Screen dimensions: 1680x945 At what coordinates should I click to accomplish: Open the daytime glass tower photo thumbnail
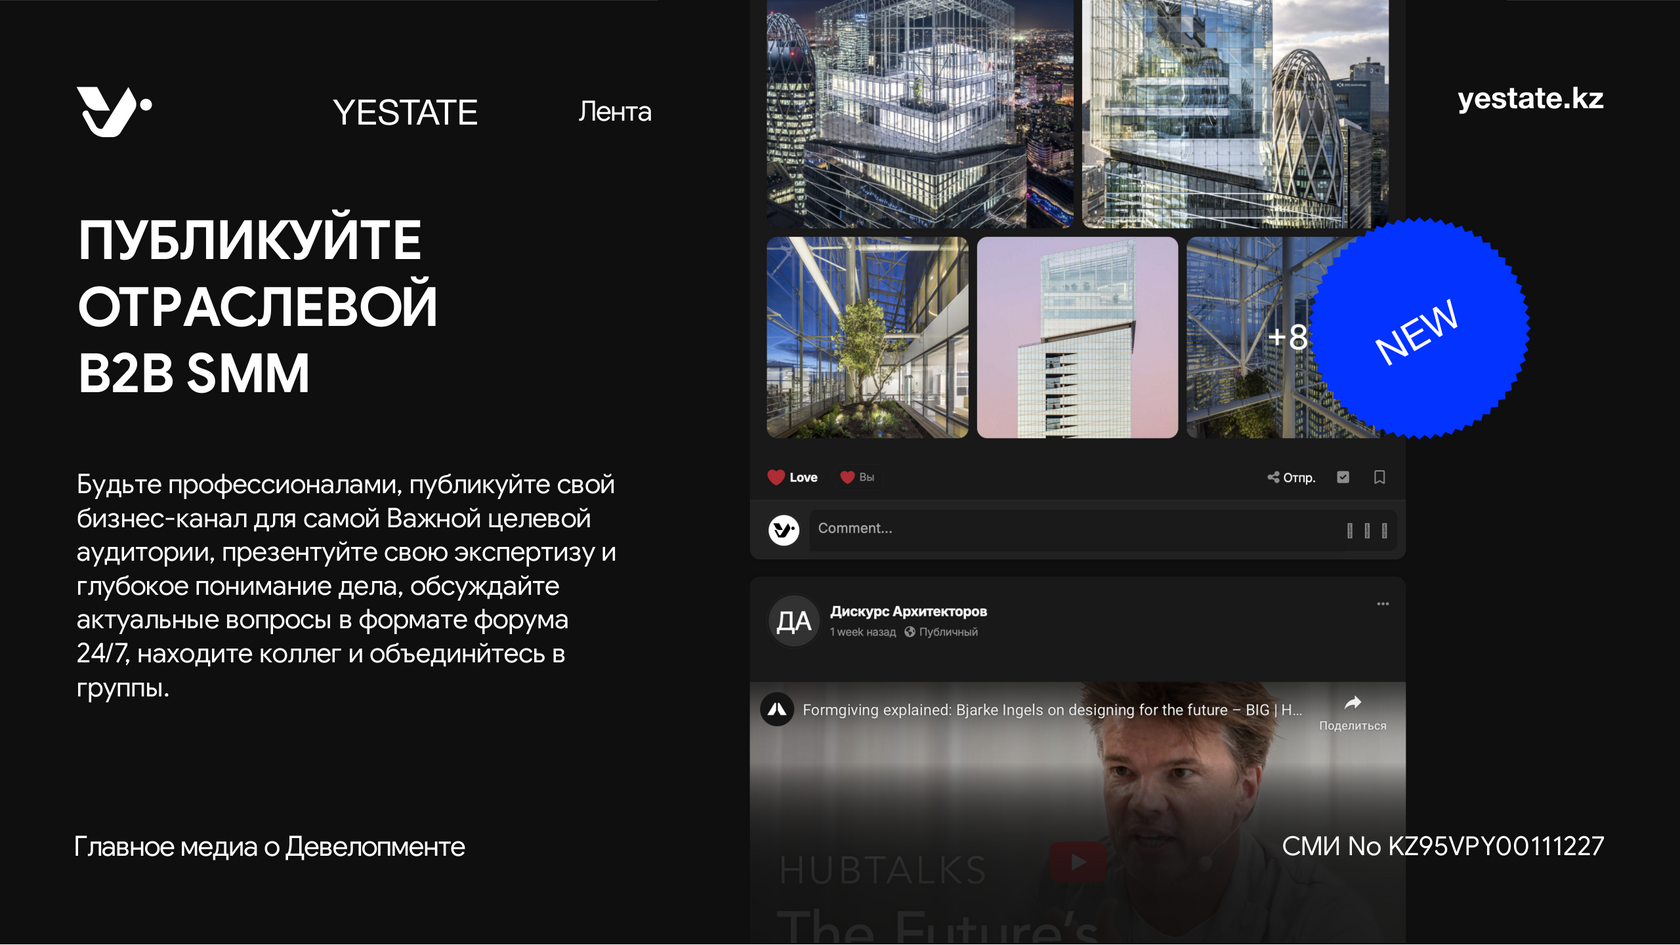[1235, 114]
